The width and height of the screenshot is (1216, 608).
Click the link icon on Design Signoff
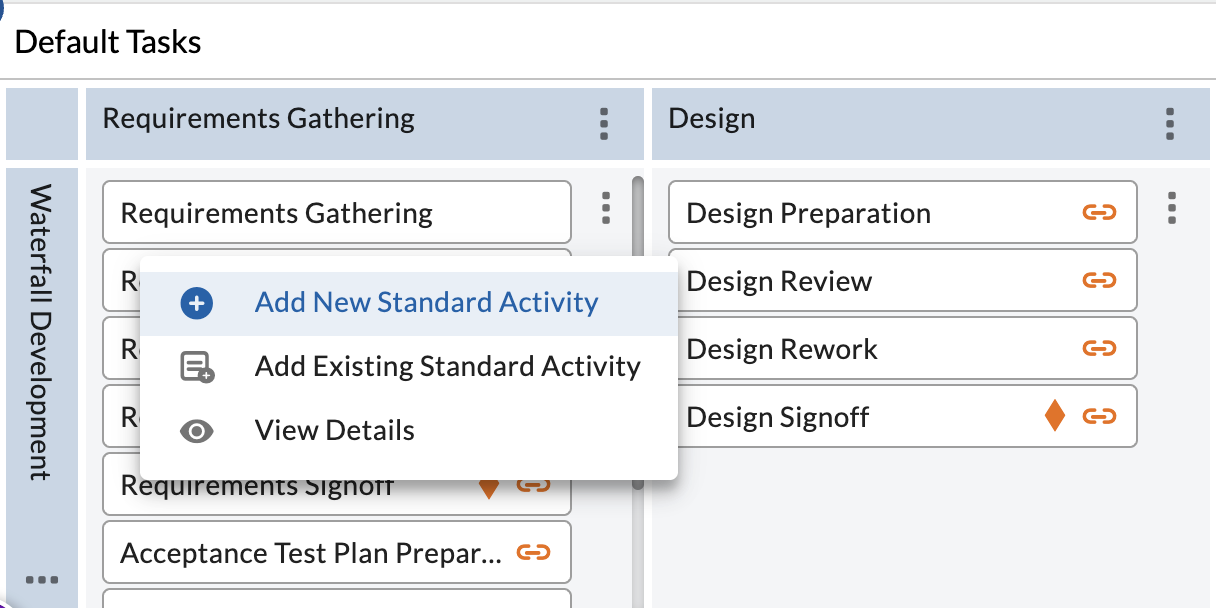[1099, 416]
